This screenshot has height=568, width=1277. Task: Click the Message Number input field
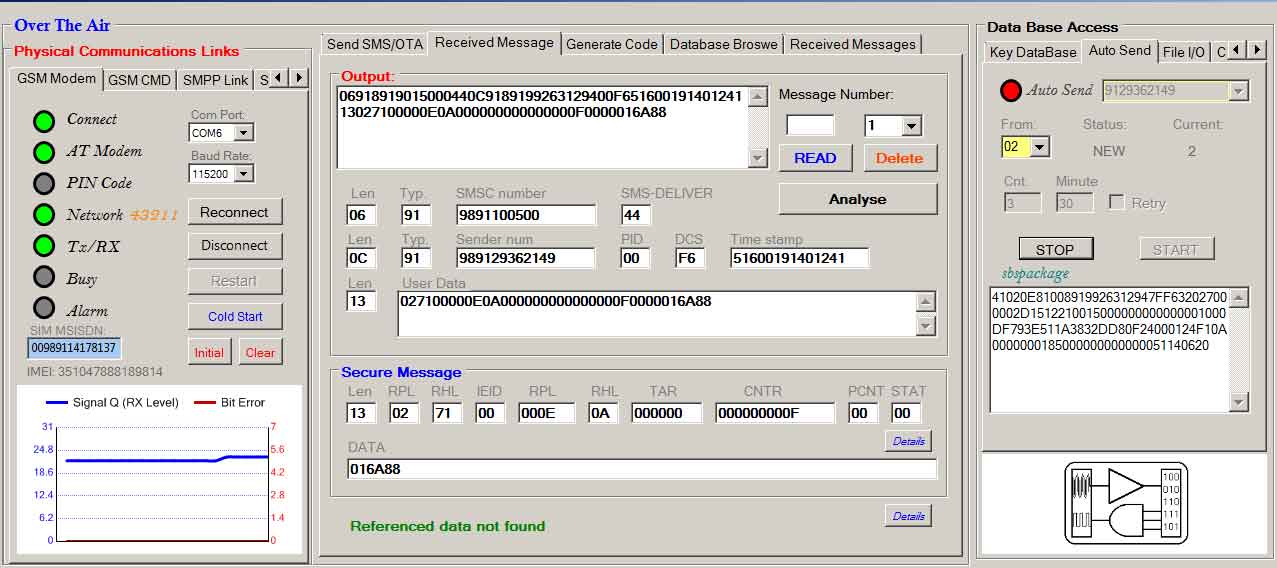(810, 125)
